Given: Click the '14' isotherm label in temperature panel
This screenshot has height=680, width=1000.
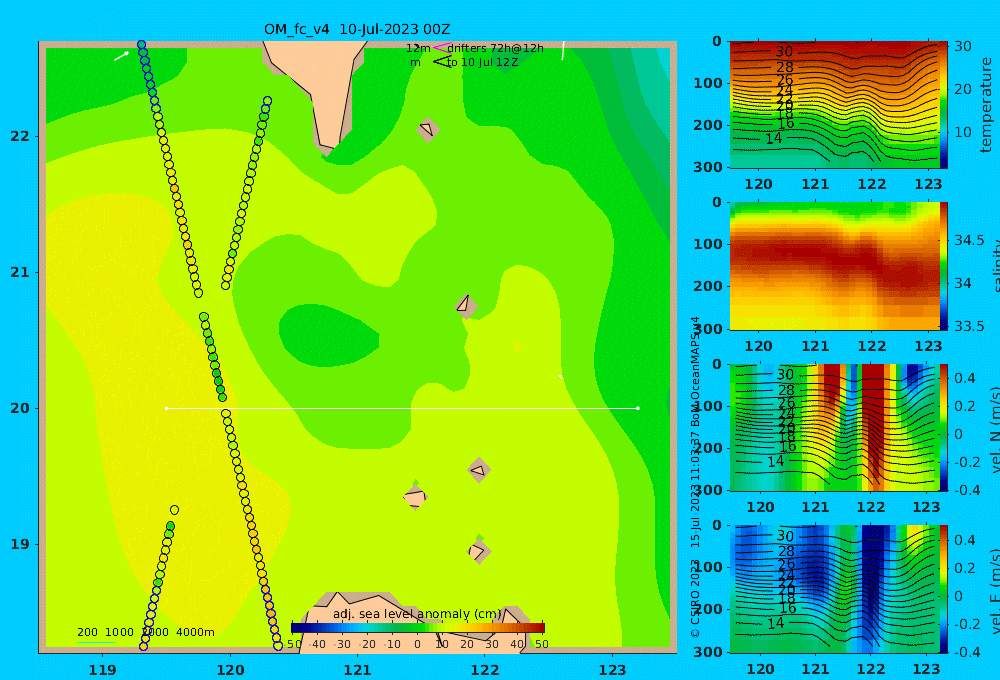Looking at the screenshot, I should pyautogui.click(x=773, y=138).
